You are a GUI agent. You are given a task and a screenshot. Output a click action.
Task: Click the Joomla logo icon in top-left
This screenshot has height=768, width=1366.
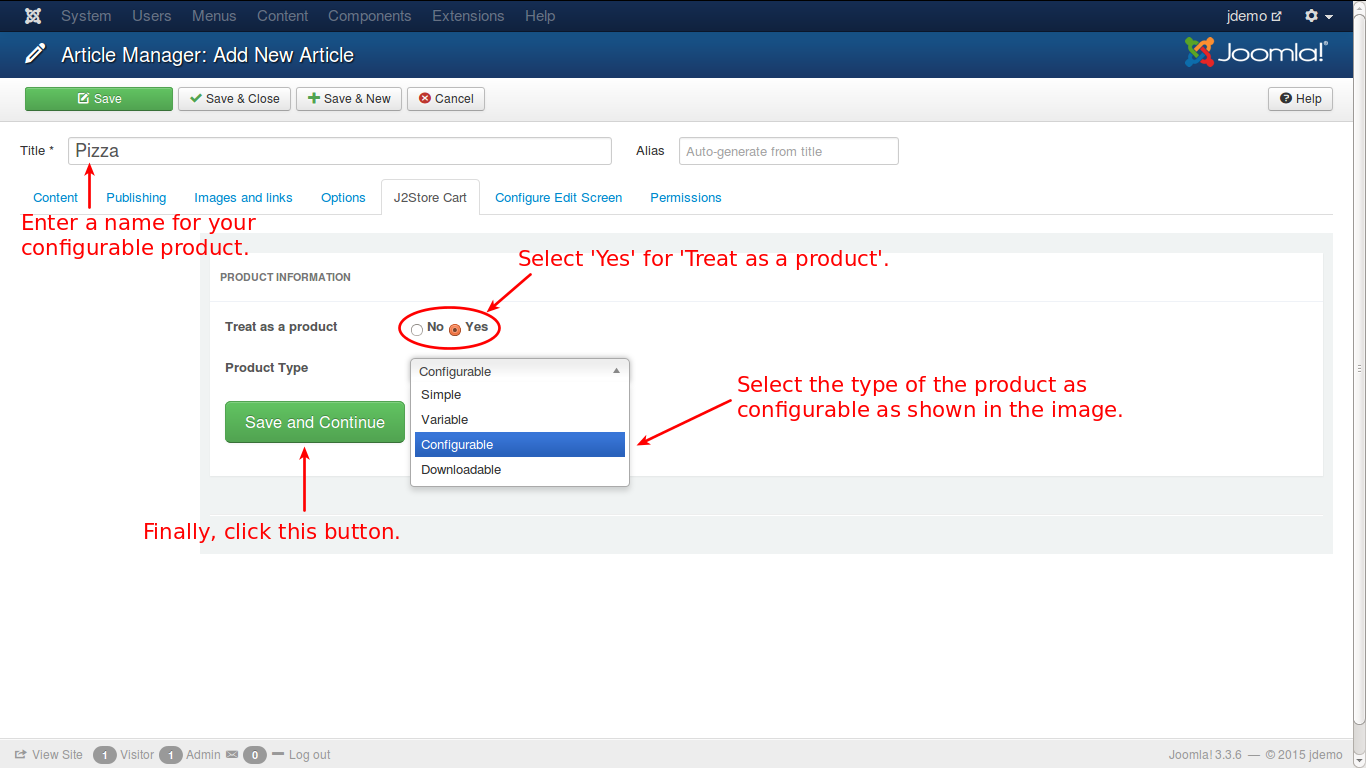(x=33, y=16)
